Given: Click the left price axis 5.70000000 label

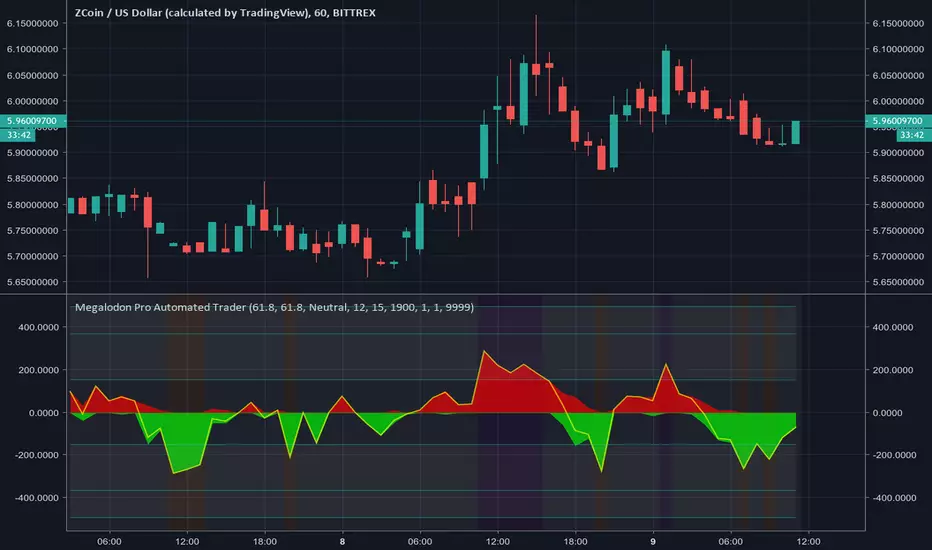Looking at the screenshot, I should pos(33,256).
